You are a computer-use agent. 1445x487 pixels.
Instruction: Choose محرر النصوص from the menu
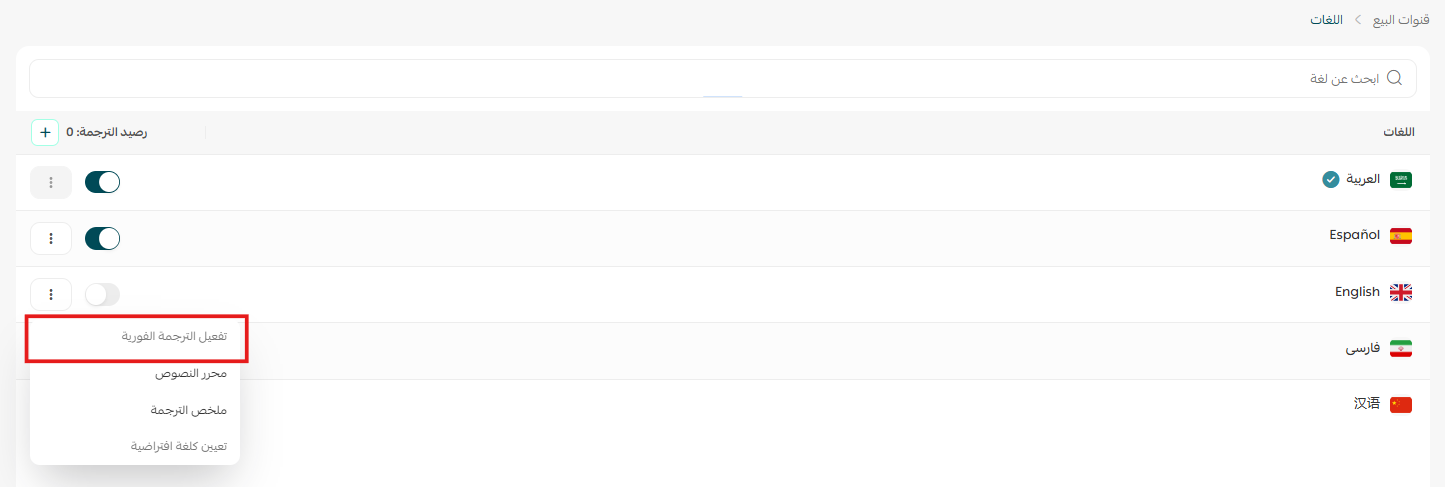pos(190,373)
